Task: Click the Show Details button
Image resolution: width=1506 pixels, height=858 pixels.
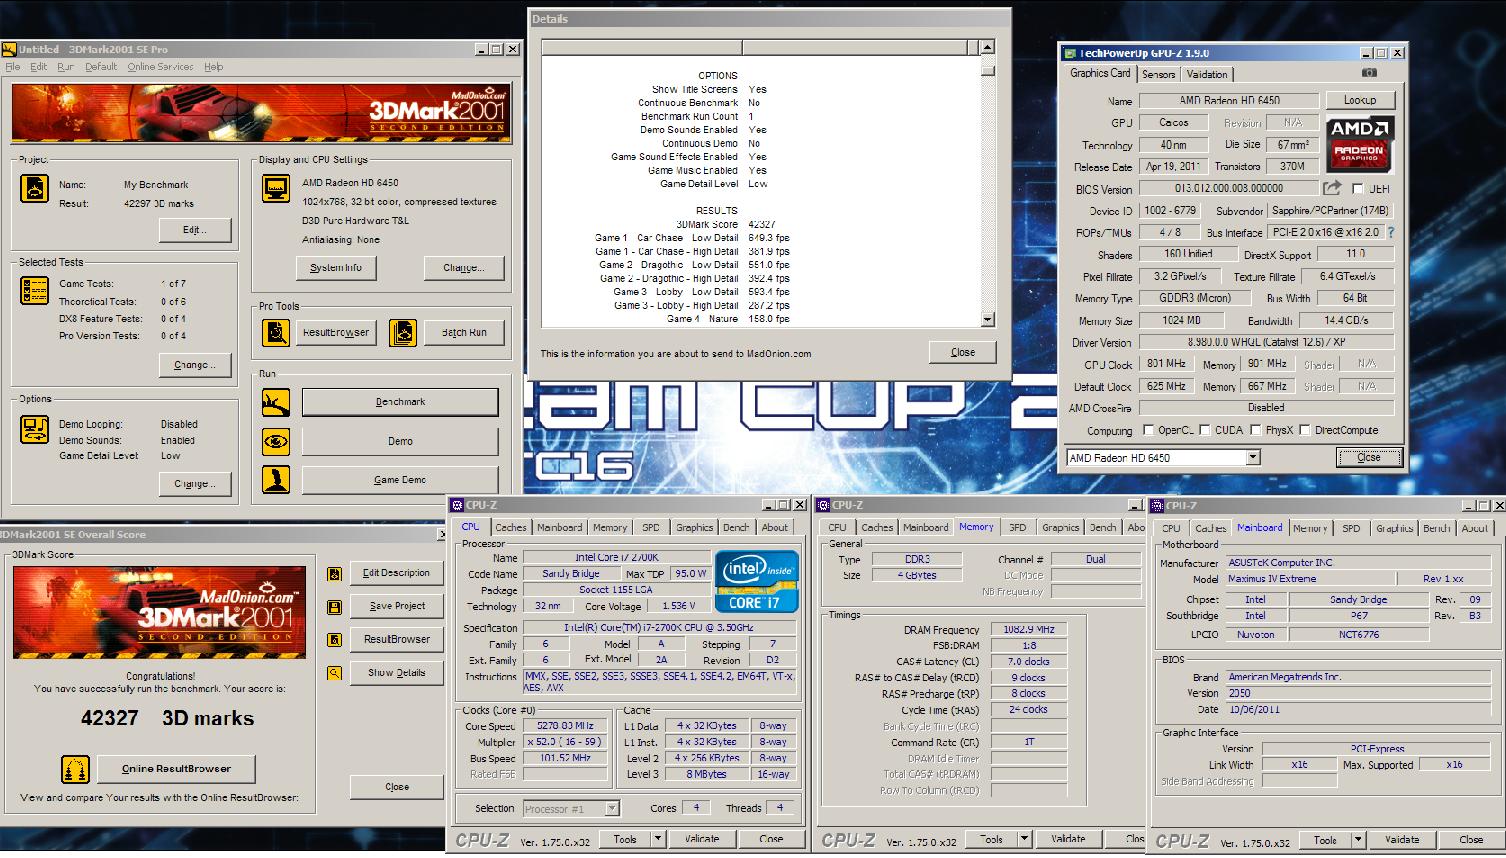Action: [x=396, y=673]
